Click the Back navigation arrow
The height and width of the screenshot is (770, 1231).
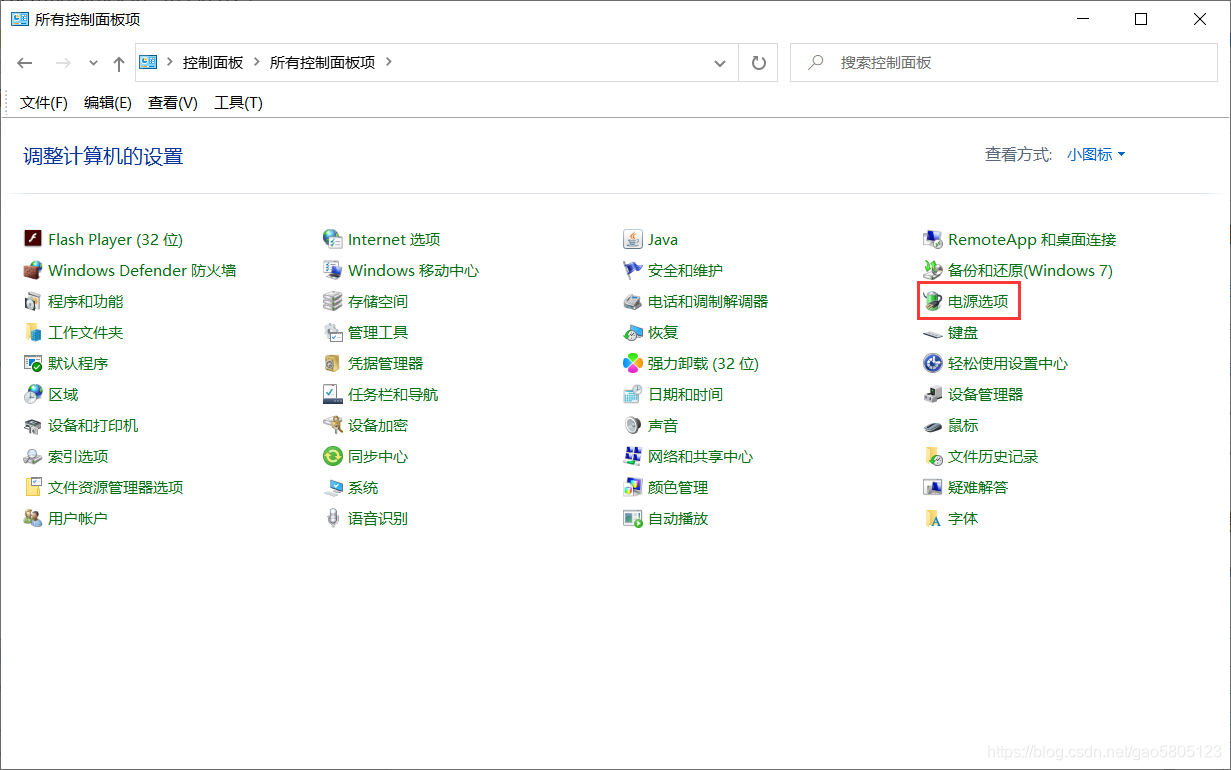pos(25,62)
